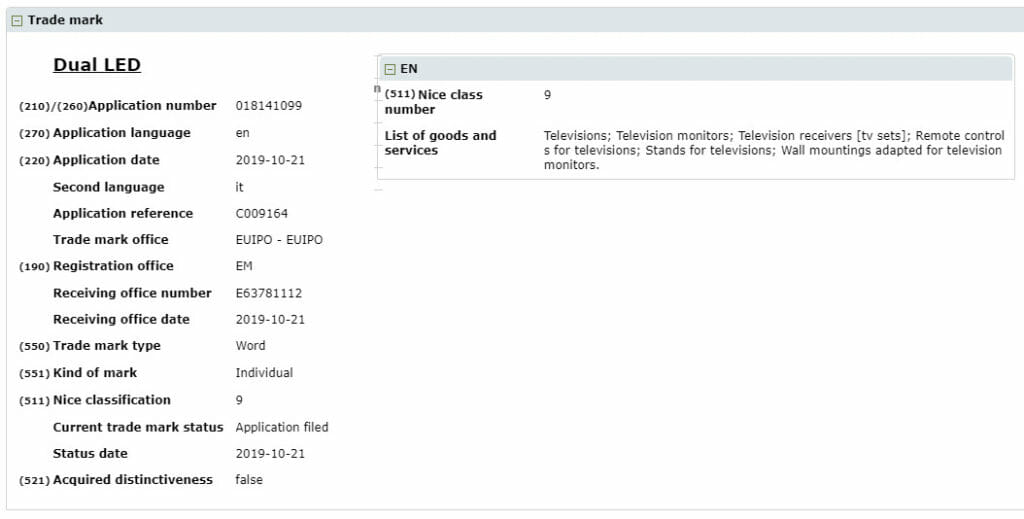
Task: Click the Registration office label
Action: 113,266
